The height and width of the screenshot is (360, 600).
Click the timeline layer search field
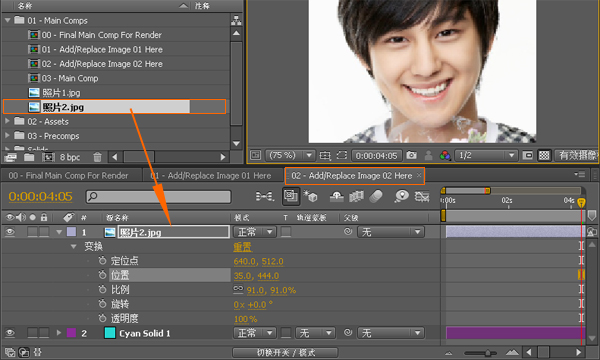click(158, 197)
